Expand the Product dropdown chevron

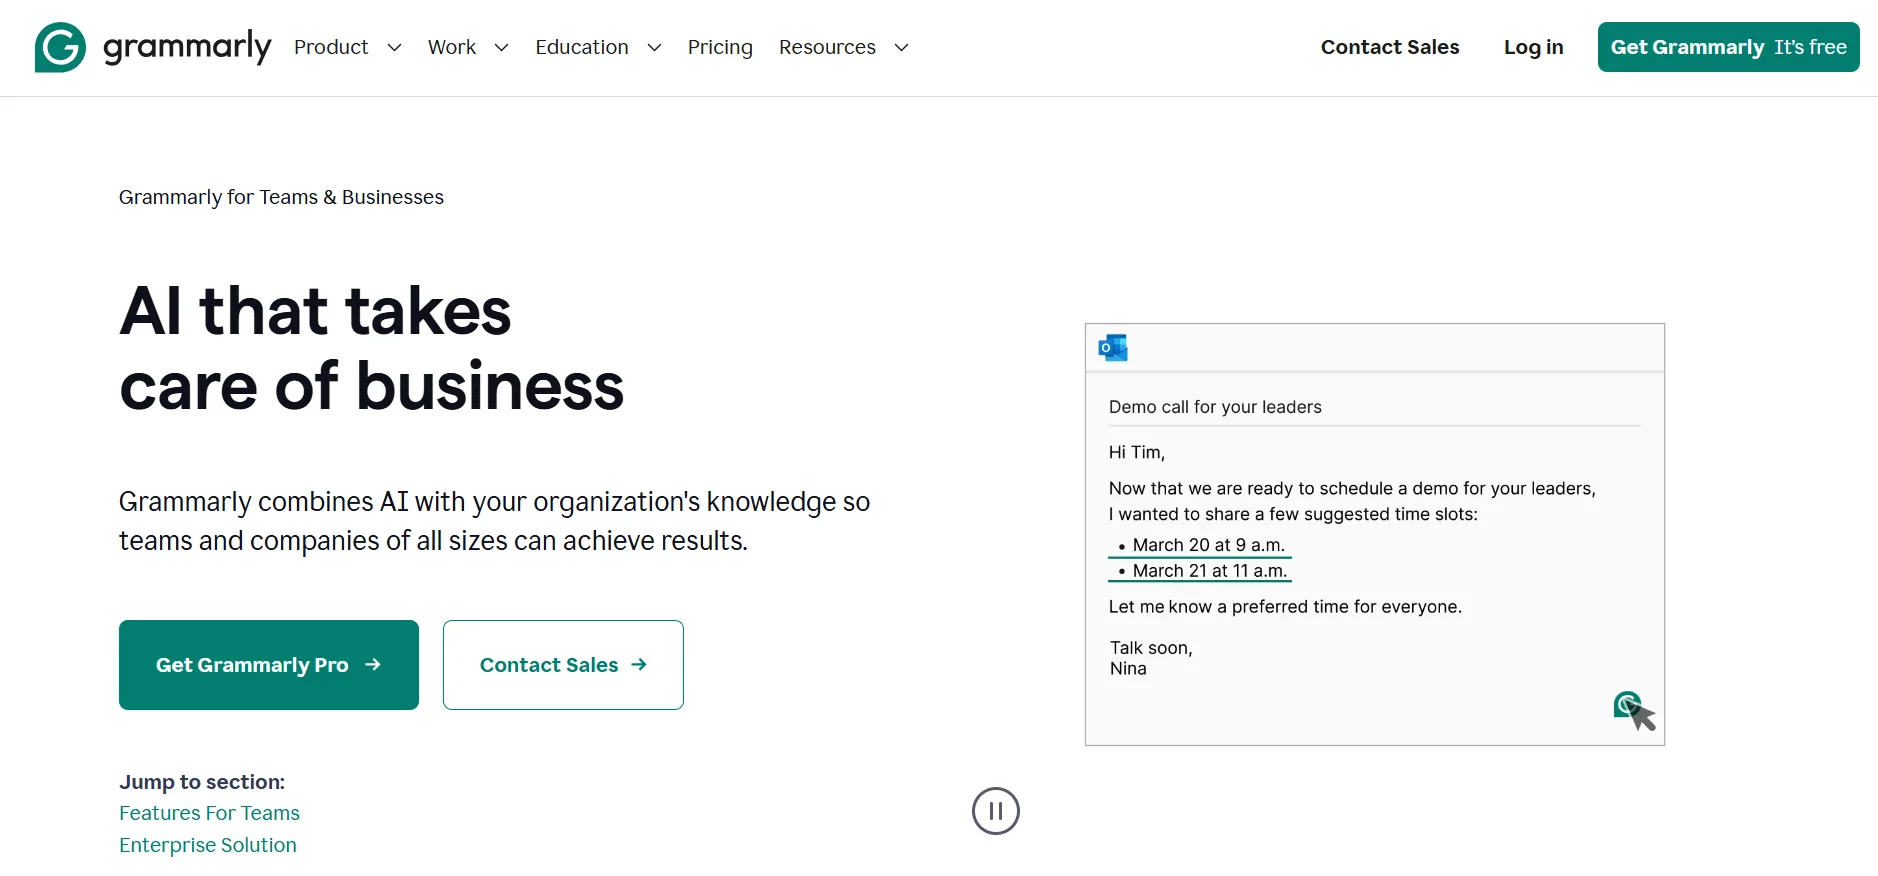(394, 48)
